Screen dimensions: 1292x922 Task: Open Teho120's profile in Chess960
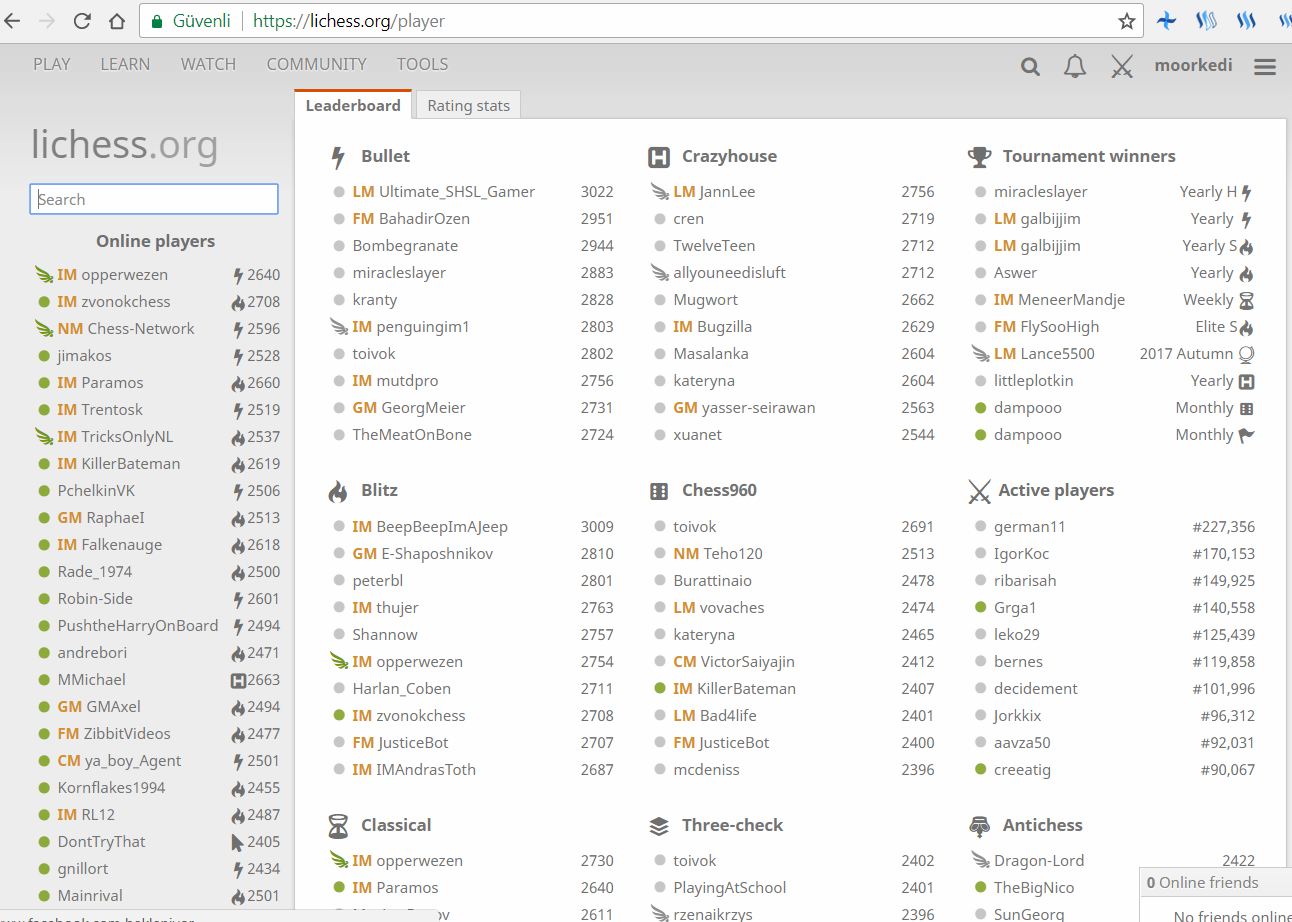coord(718,554)
